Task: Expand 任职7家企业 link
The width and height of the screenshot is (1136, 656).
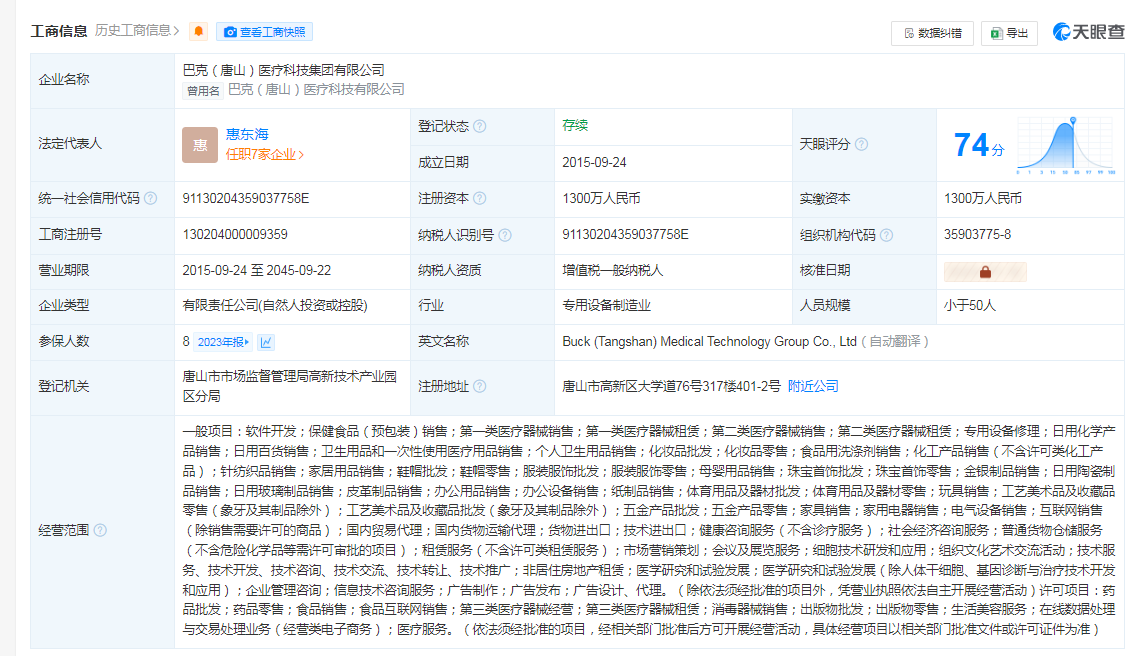Action: (x=264, y=154)
